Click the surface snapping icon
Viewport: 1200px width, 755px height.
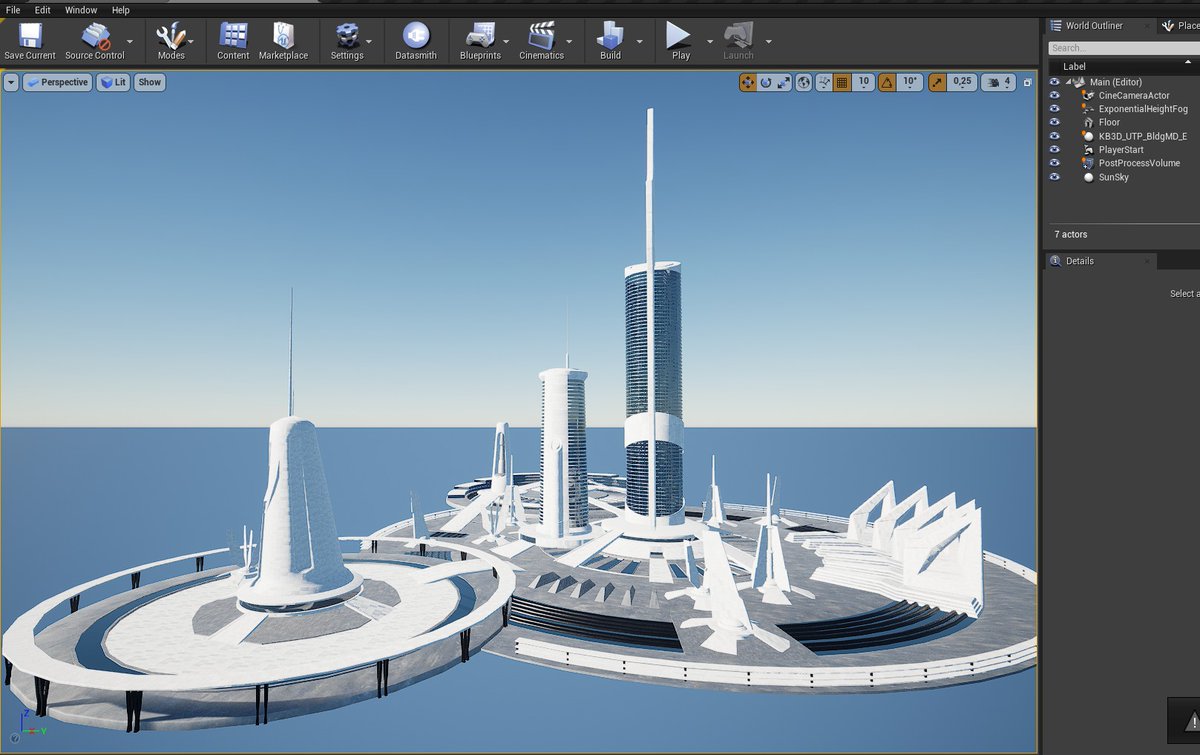(824, 82)
